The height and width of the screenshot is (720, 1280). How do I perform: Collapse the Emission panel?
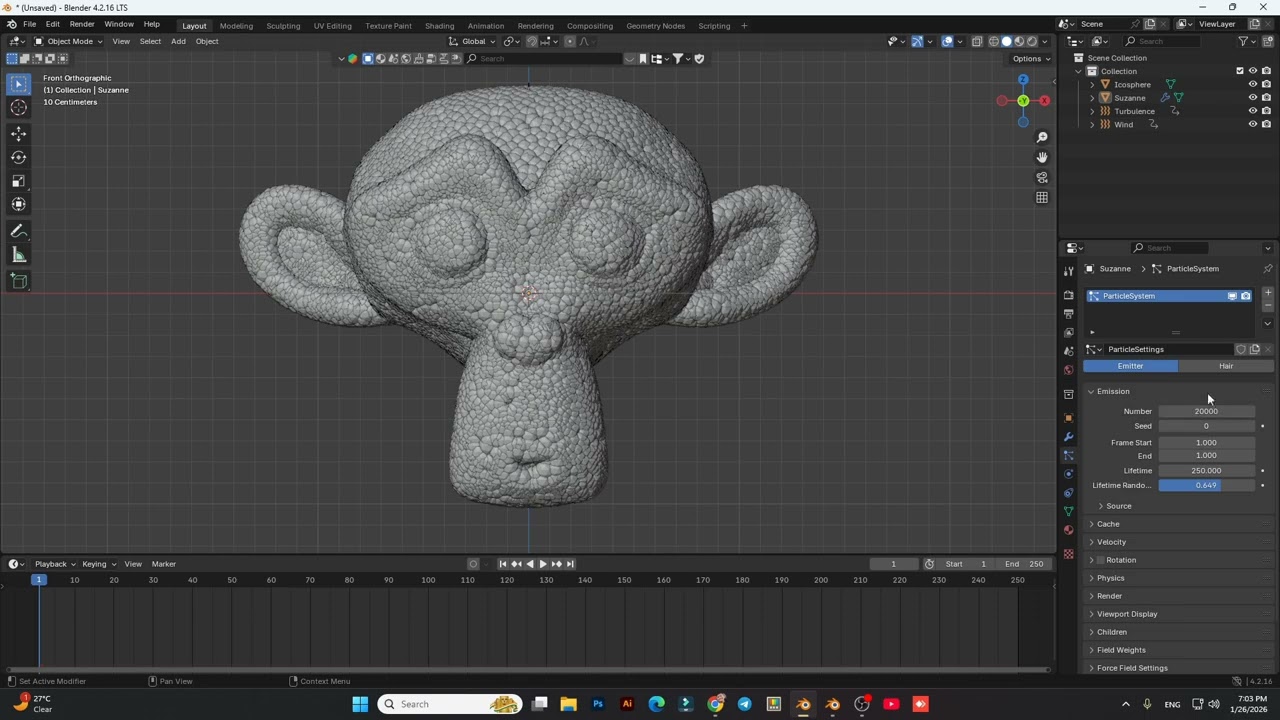tap(1113, 391)
